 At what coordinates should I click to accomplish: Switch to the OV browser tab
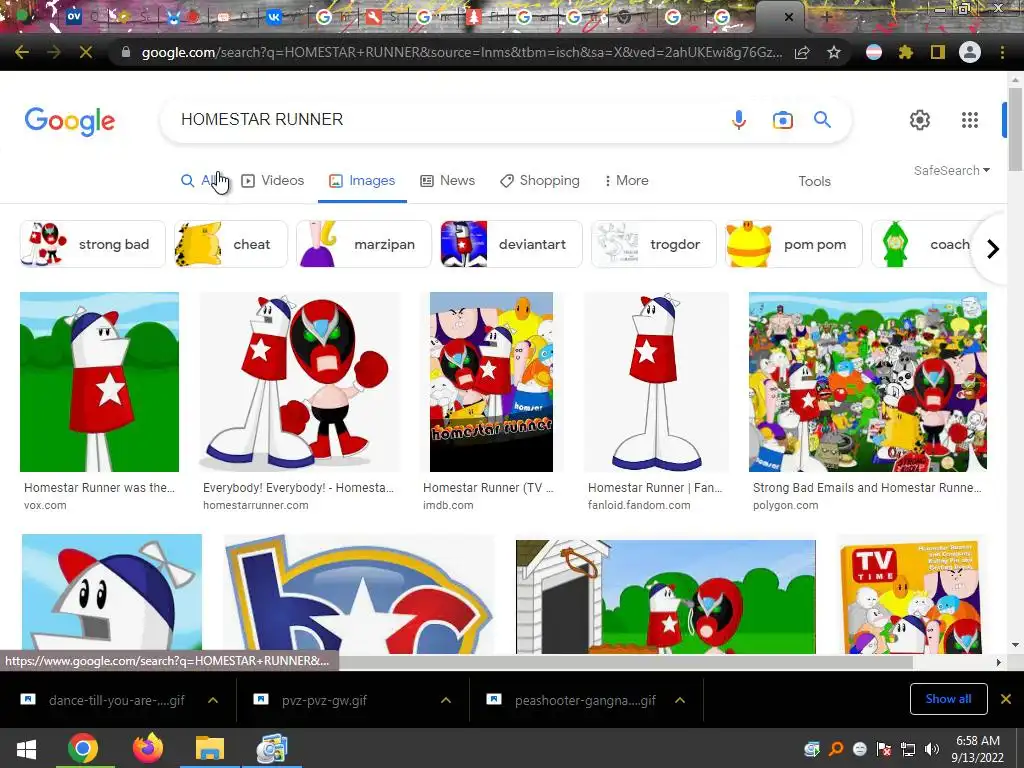pyautogui.click(x=74, y=18)
